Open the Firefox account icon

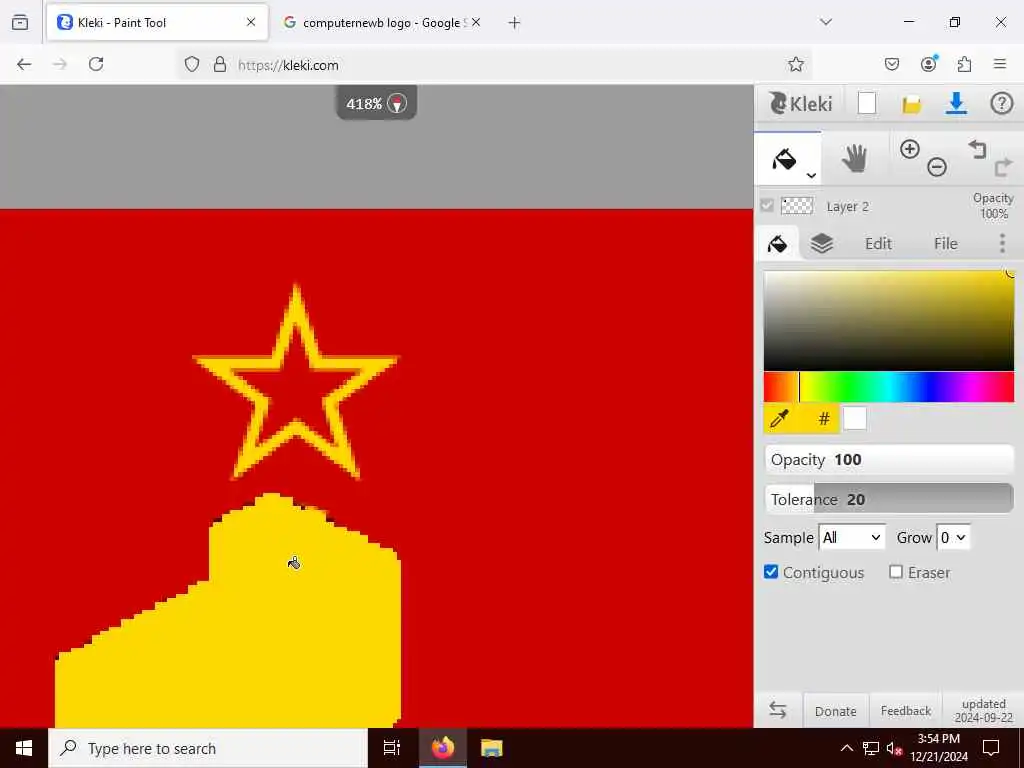(928, 63)
